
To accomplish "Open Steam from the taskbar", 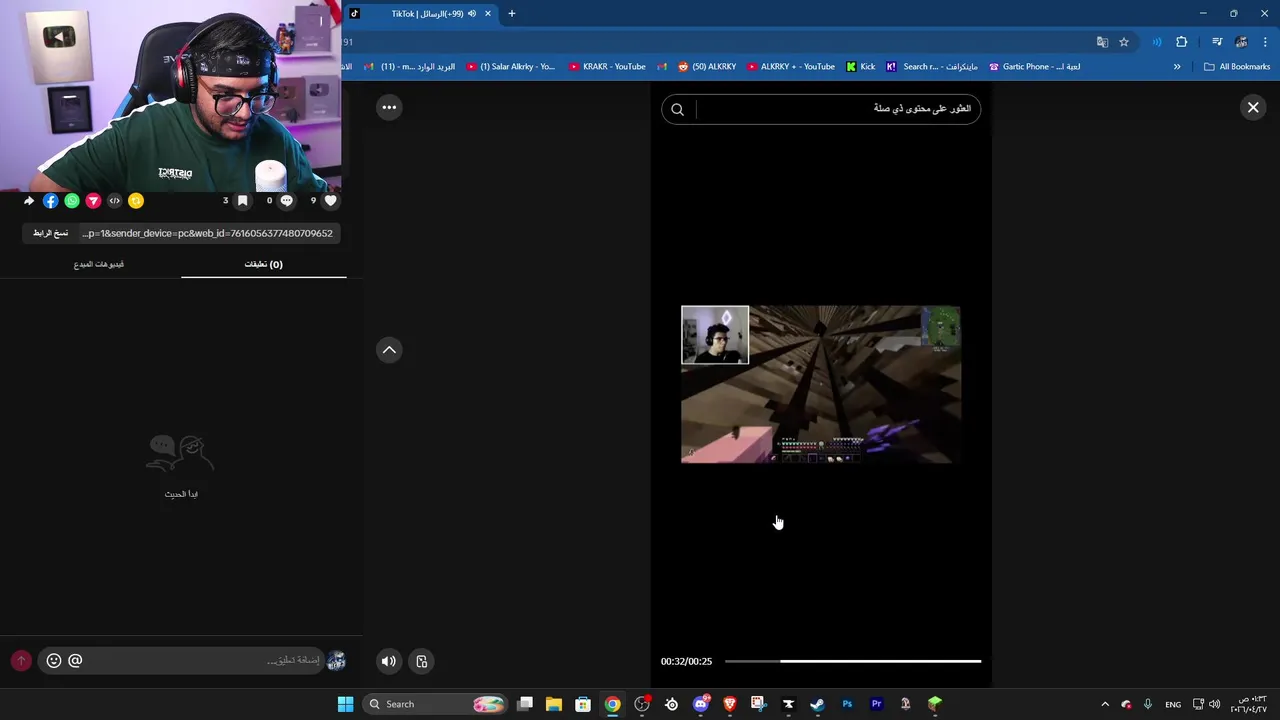I will tap(817, 704).
